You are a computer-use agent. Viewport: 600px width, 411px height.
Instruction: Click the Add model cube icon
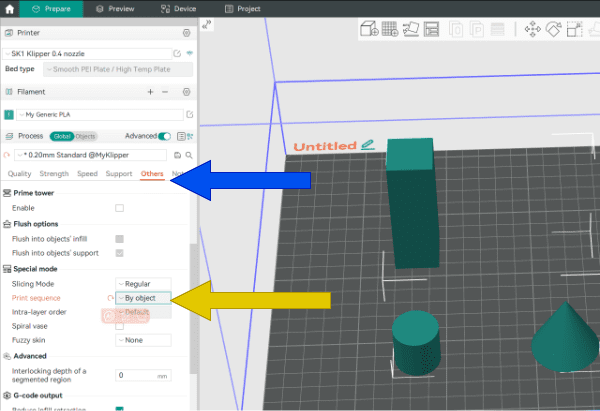[369, 29]
